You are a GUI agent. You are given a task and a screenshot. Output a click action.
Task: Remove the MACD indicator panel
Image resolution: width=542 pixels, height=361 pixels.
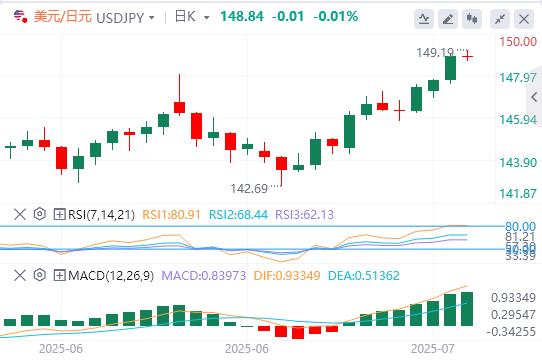20,275
